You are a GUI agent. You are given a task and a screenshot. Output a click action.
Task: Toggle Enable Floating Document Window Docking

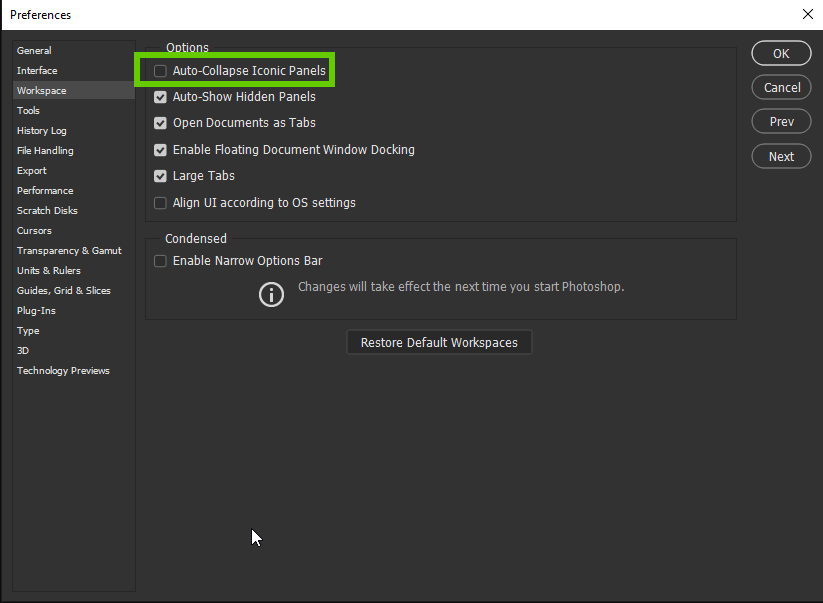pyautogui.click(x=160, y=150)
